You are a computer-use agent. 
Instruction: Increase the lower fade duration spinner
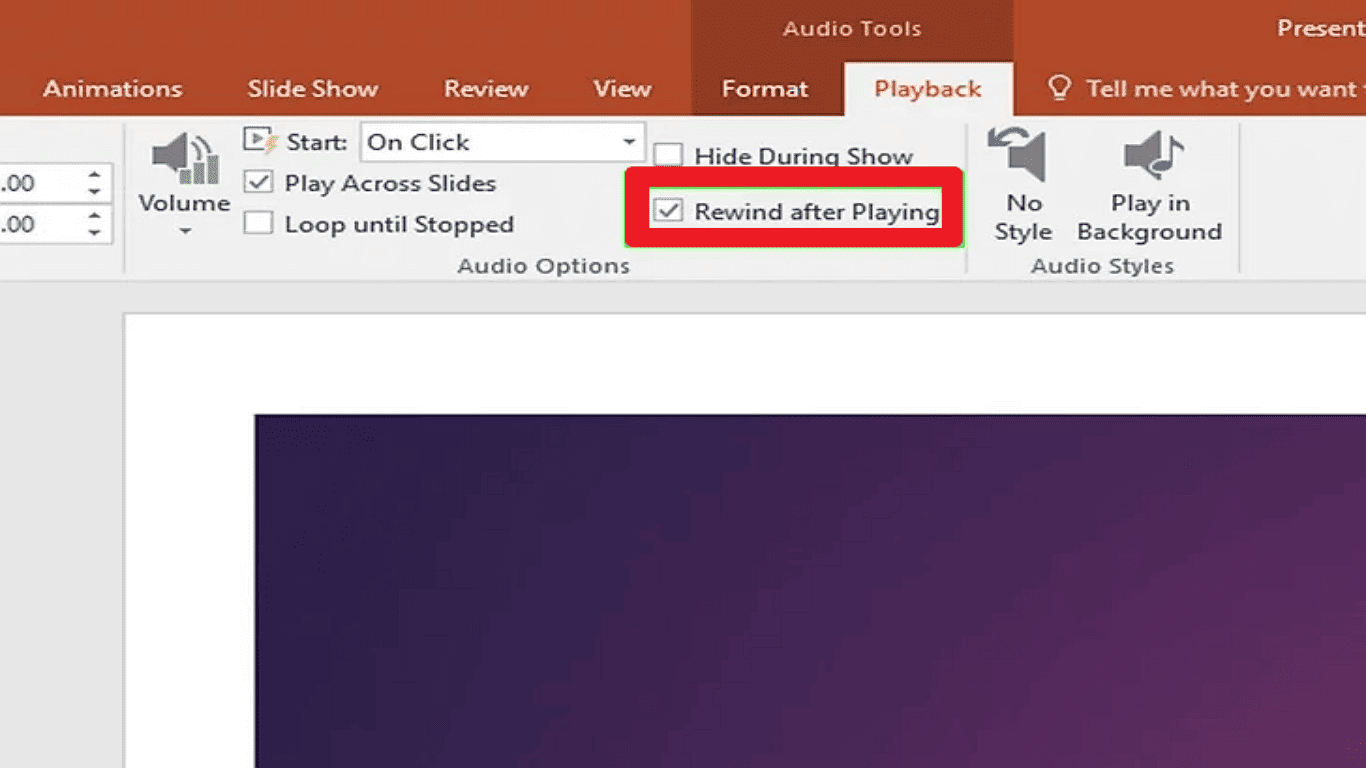(94, 215)
